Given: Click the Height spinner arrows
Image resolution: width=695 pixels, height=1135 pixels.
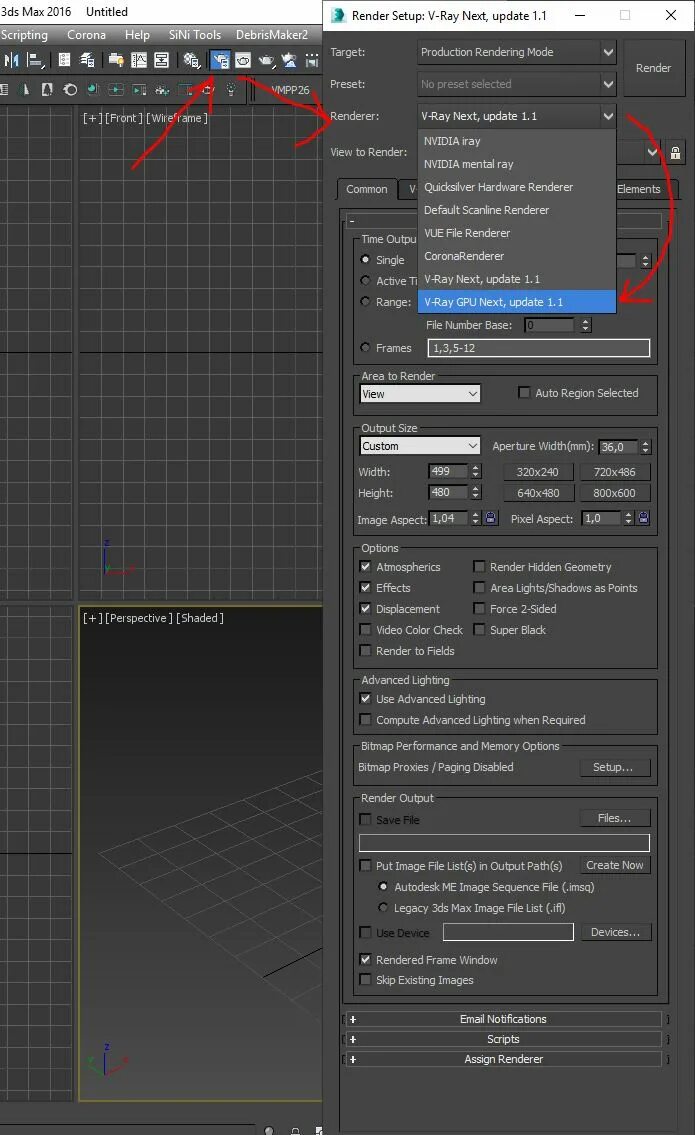Looking at the screenshot, I should pyautogui.click(x=476, y=492).
